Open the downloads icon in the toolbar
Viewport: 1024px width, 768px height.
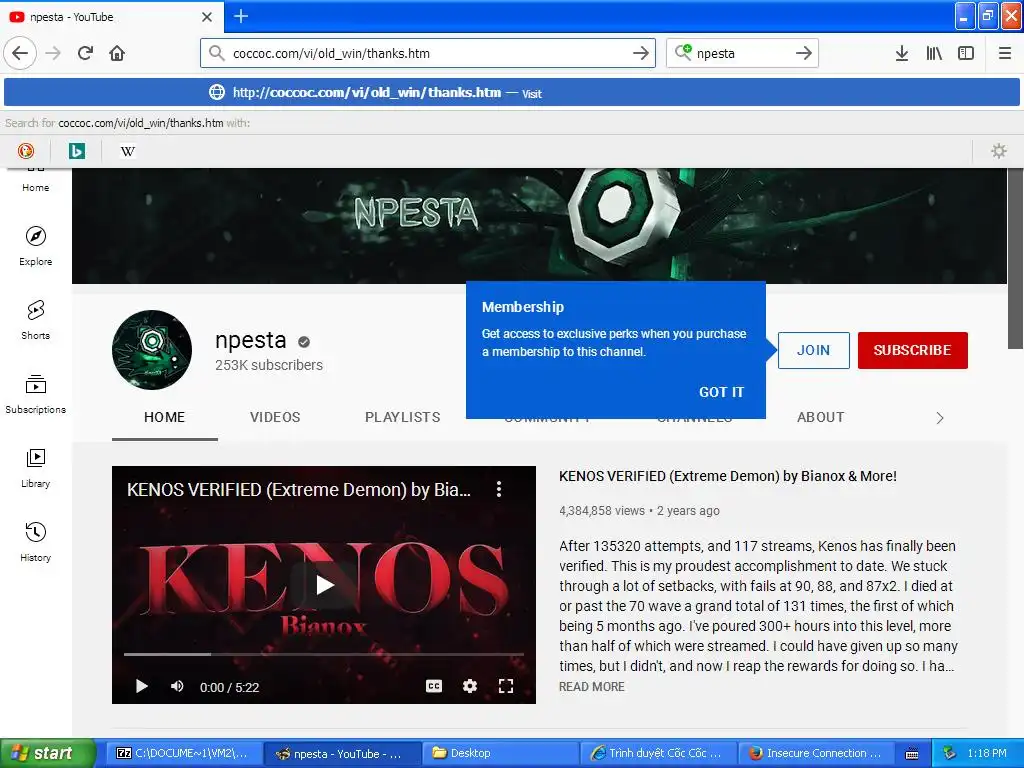(x=902, y=53)
